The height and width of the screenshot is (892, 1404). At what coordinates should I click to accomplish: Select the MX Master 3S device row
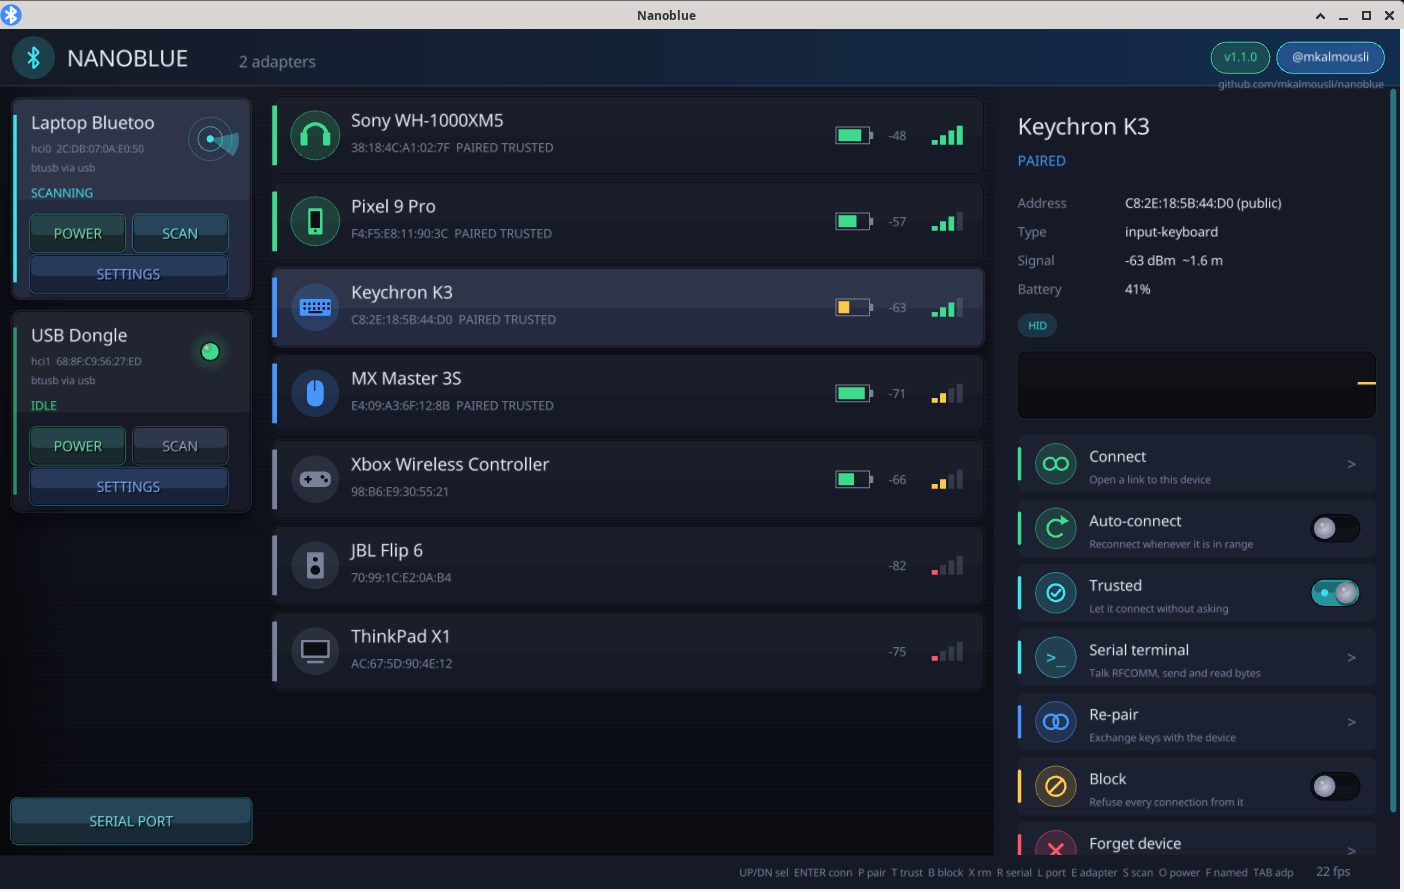pyautogui.click(x=628, y=393)
